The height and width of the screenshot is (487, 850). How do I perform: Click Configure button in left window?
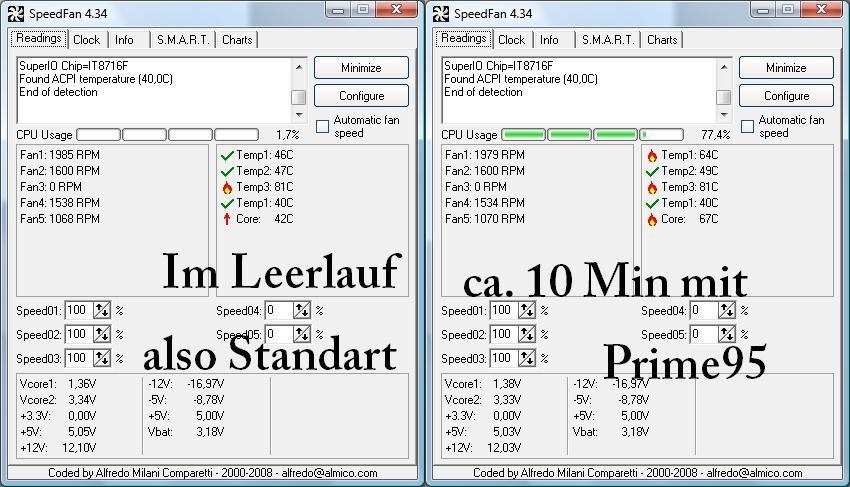[x=361, y=95]
